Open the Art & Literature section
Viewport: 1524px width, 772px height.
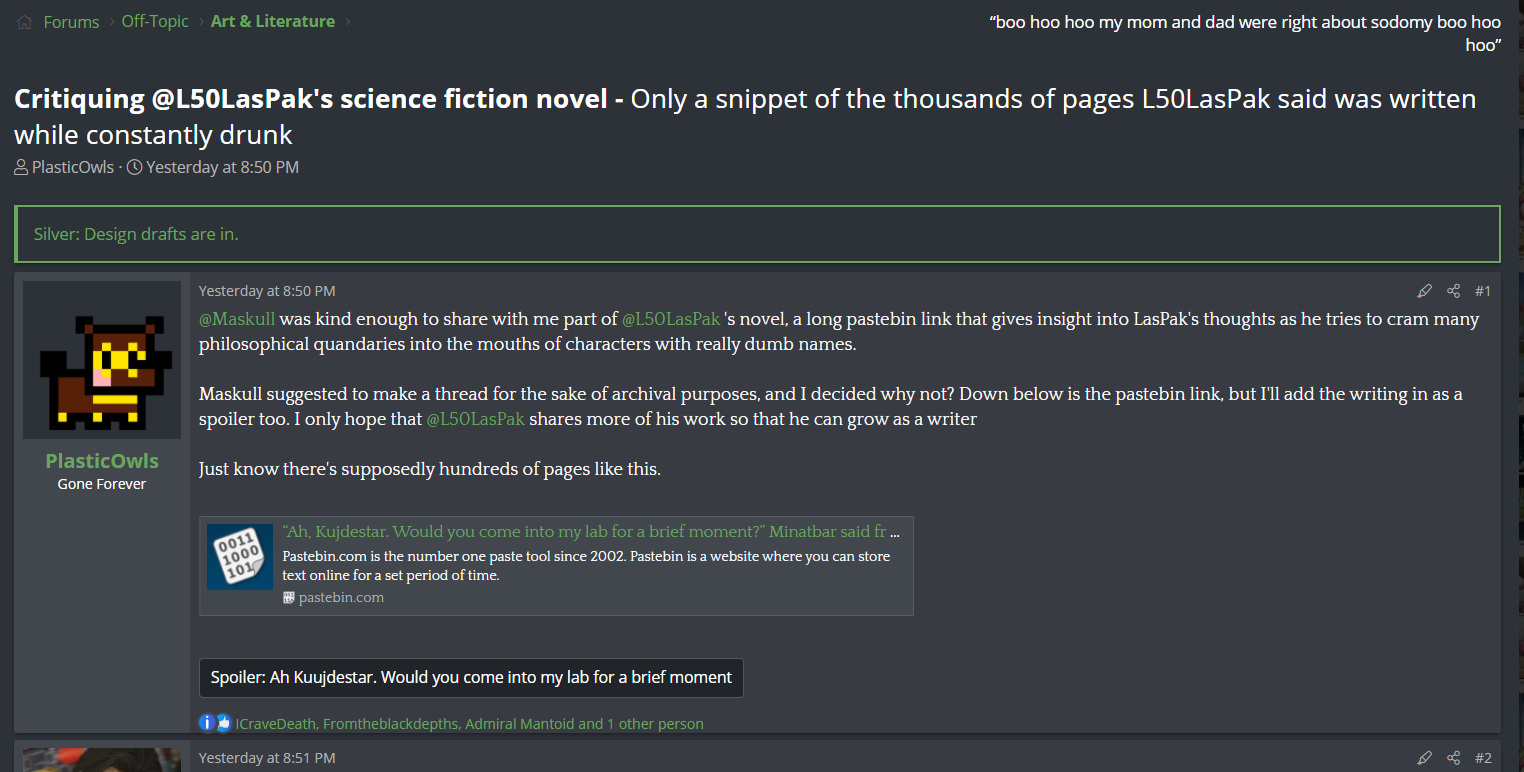[272, 22]
